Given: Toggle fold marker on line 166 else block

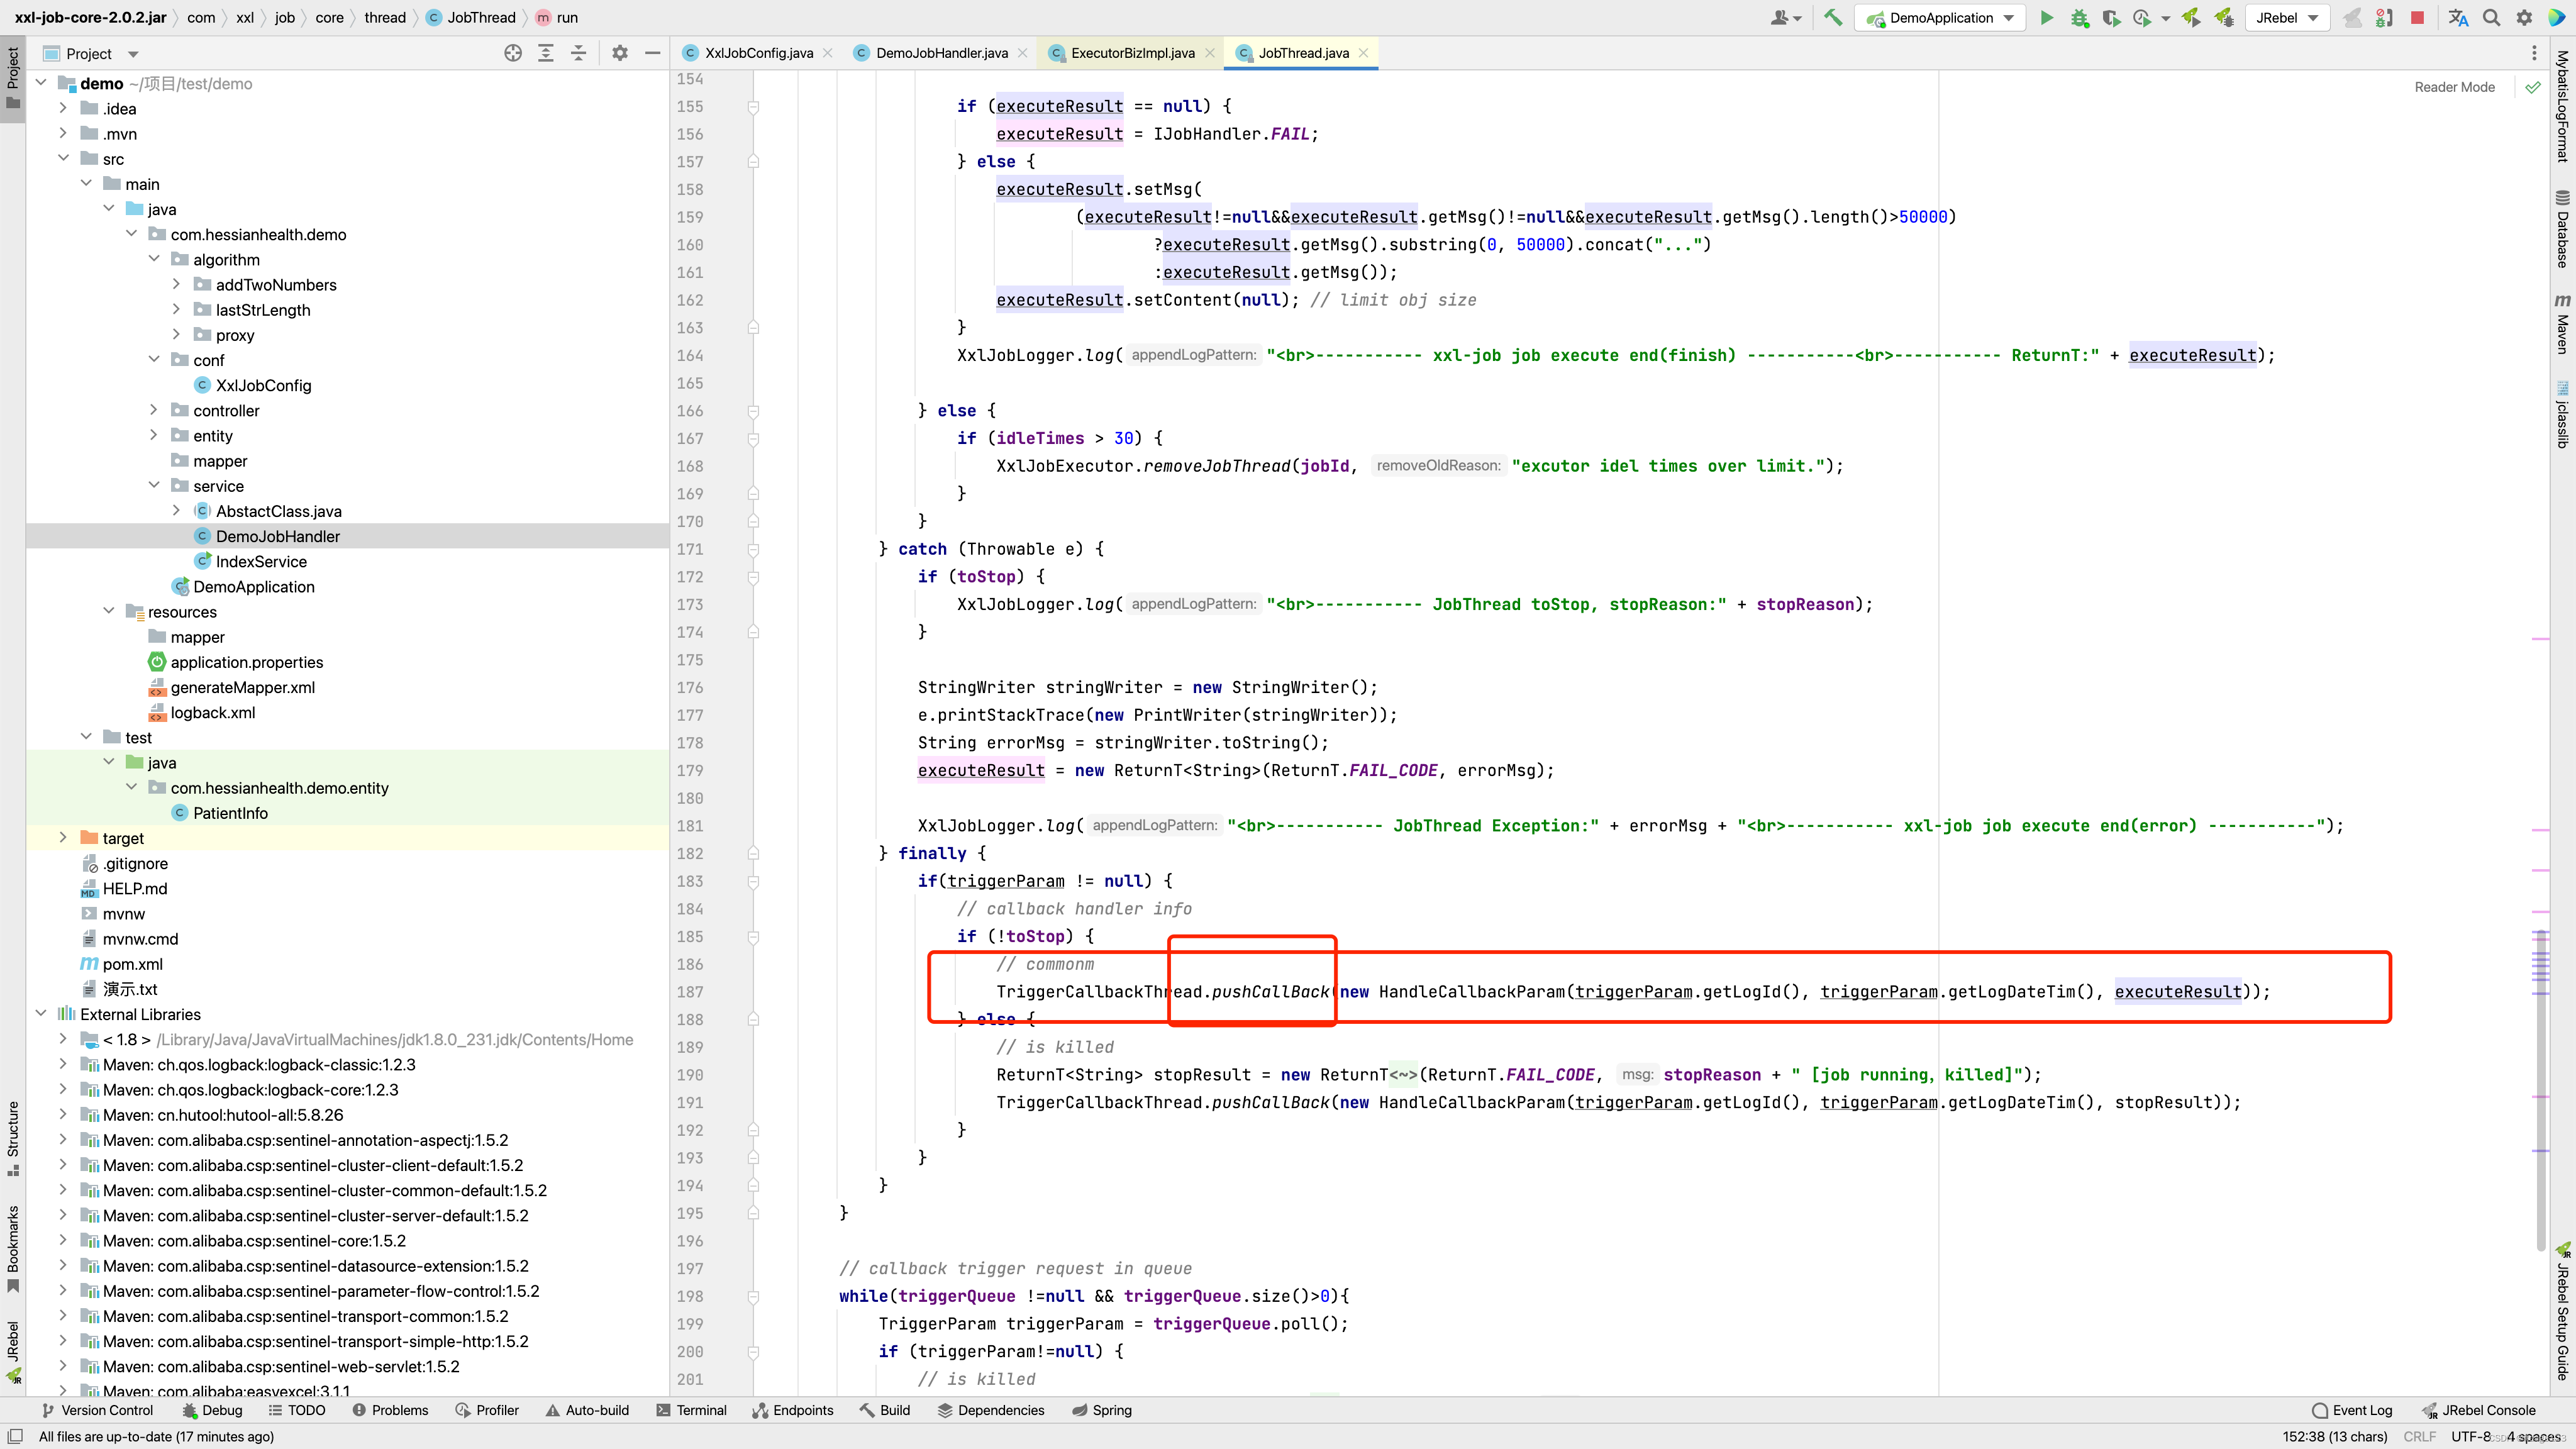Looking at the screenshot, I should 754,411.
